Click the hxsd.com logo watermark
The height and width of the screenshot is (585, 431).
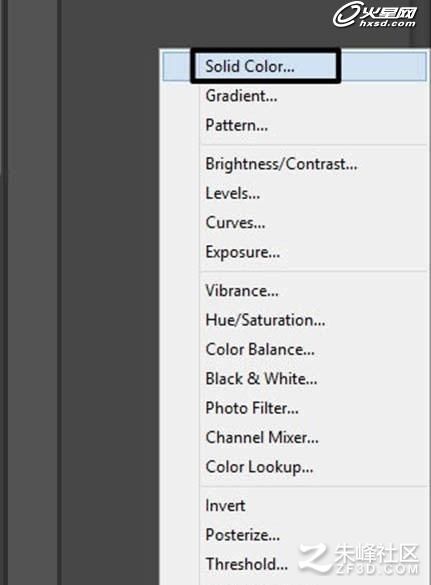pyautogui.click(x=374, y=15)
